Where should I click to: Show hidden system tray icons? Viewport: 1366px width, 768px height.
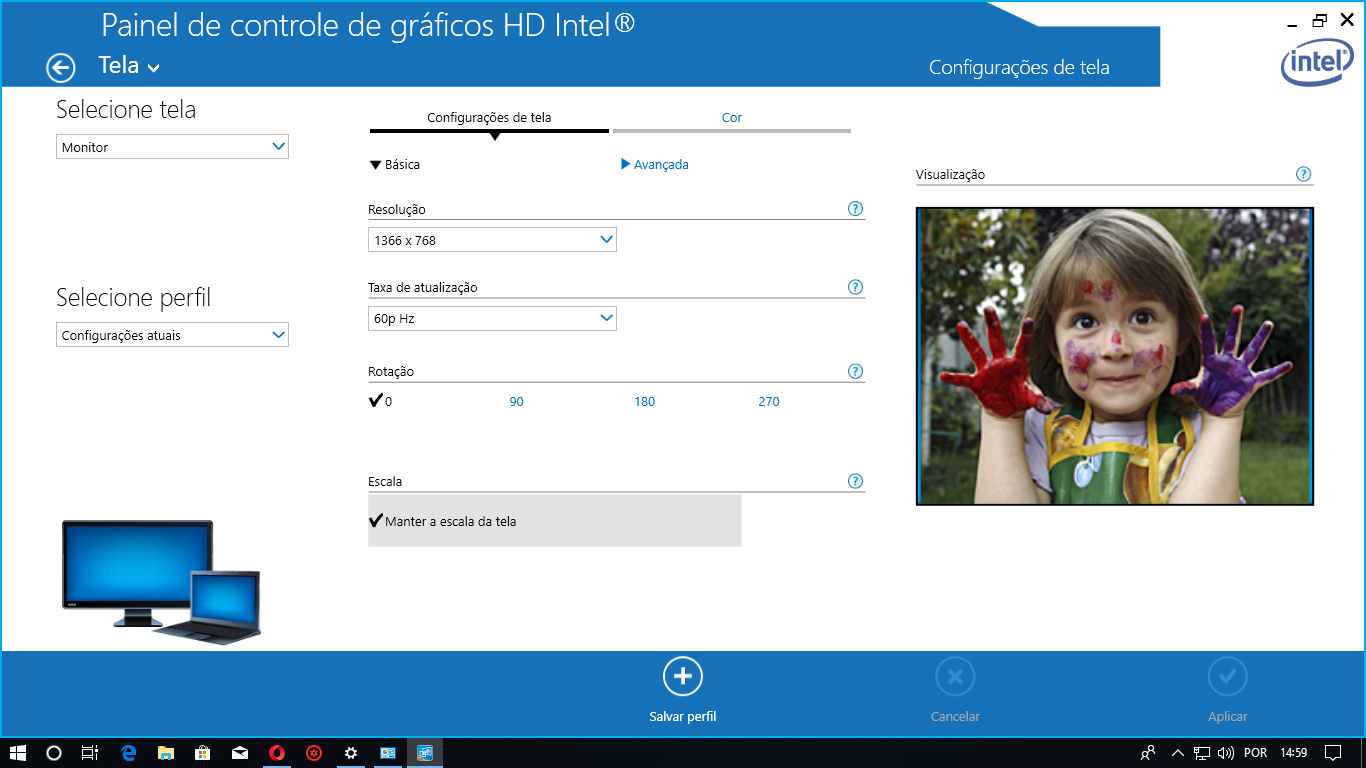click(x=1178, y=753)
